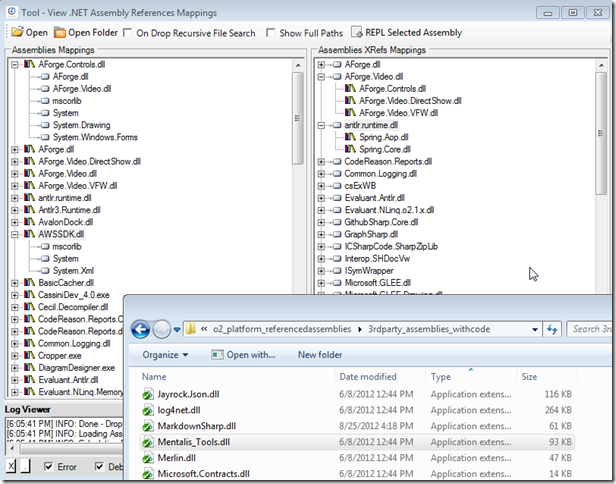Enable On Drop Recursive File Search
The image size is (616, 484).
[x=127, y=33]
